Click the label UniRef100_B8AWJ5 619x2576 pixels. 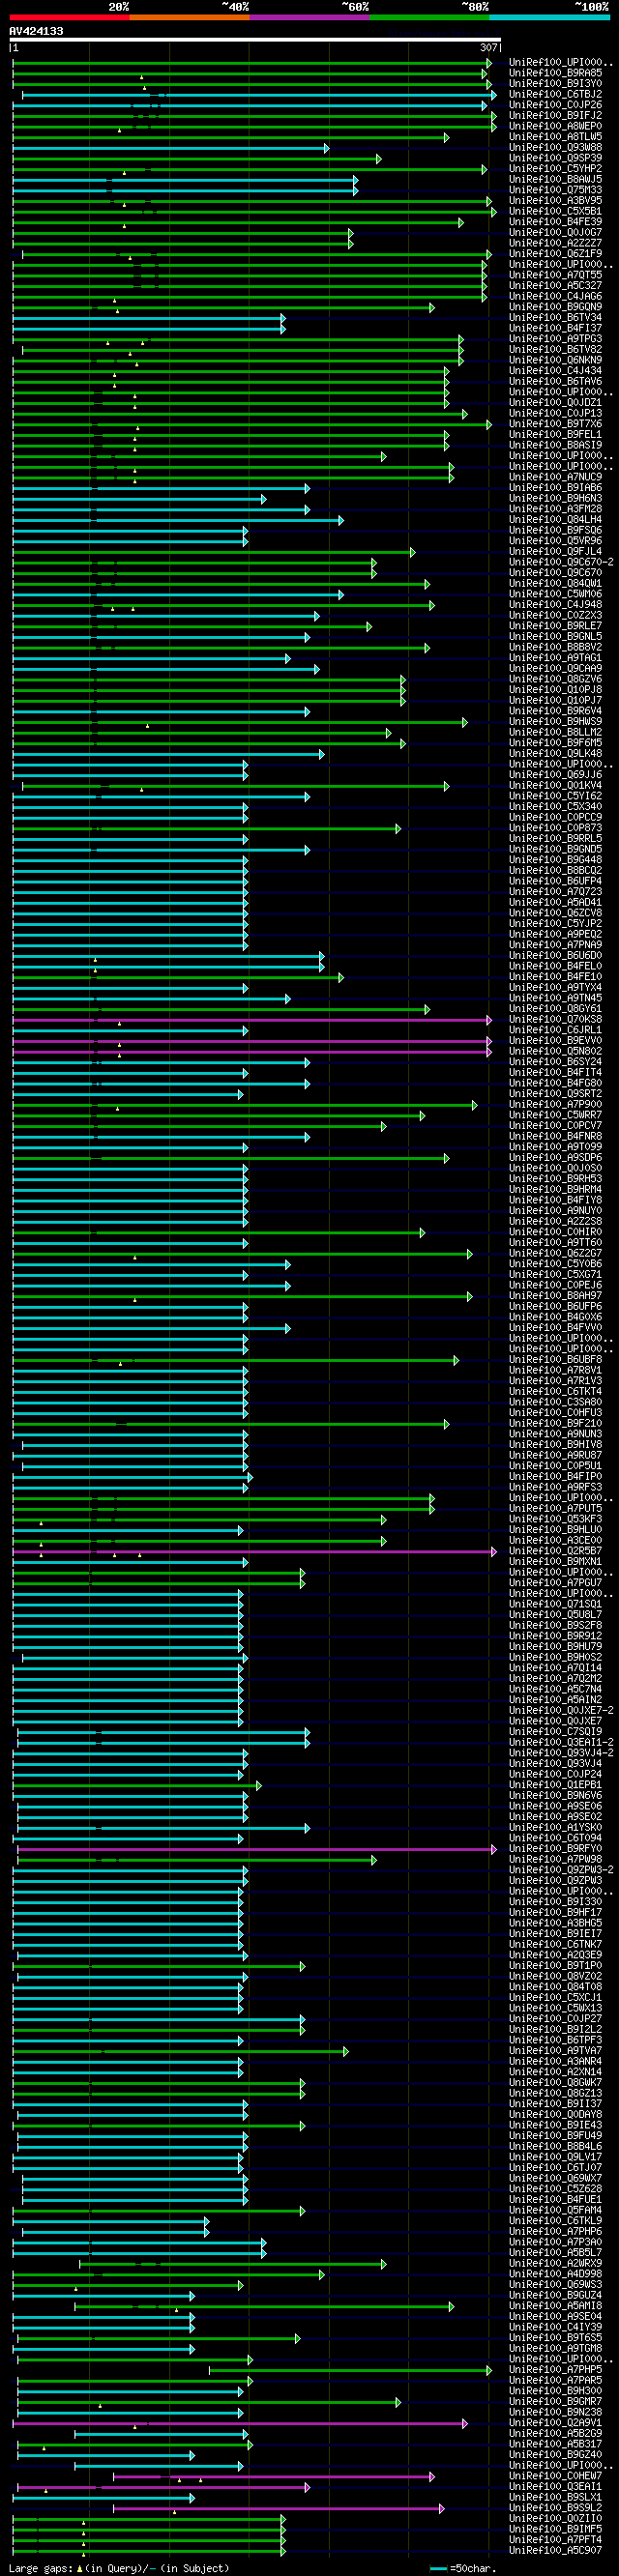[555, 180]
